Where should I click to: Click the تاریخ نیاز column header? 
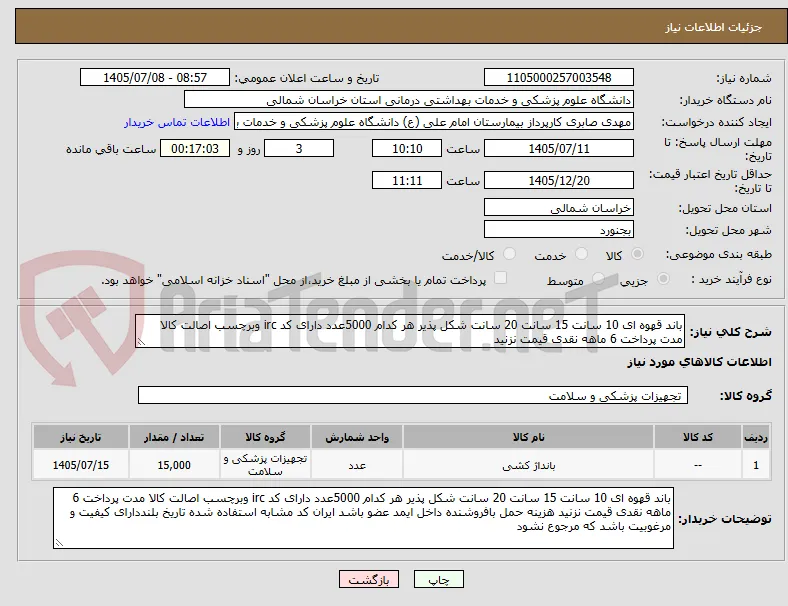pos(81,437)
